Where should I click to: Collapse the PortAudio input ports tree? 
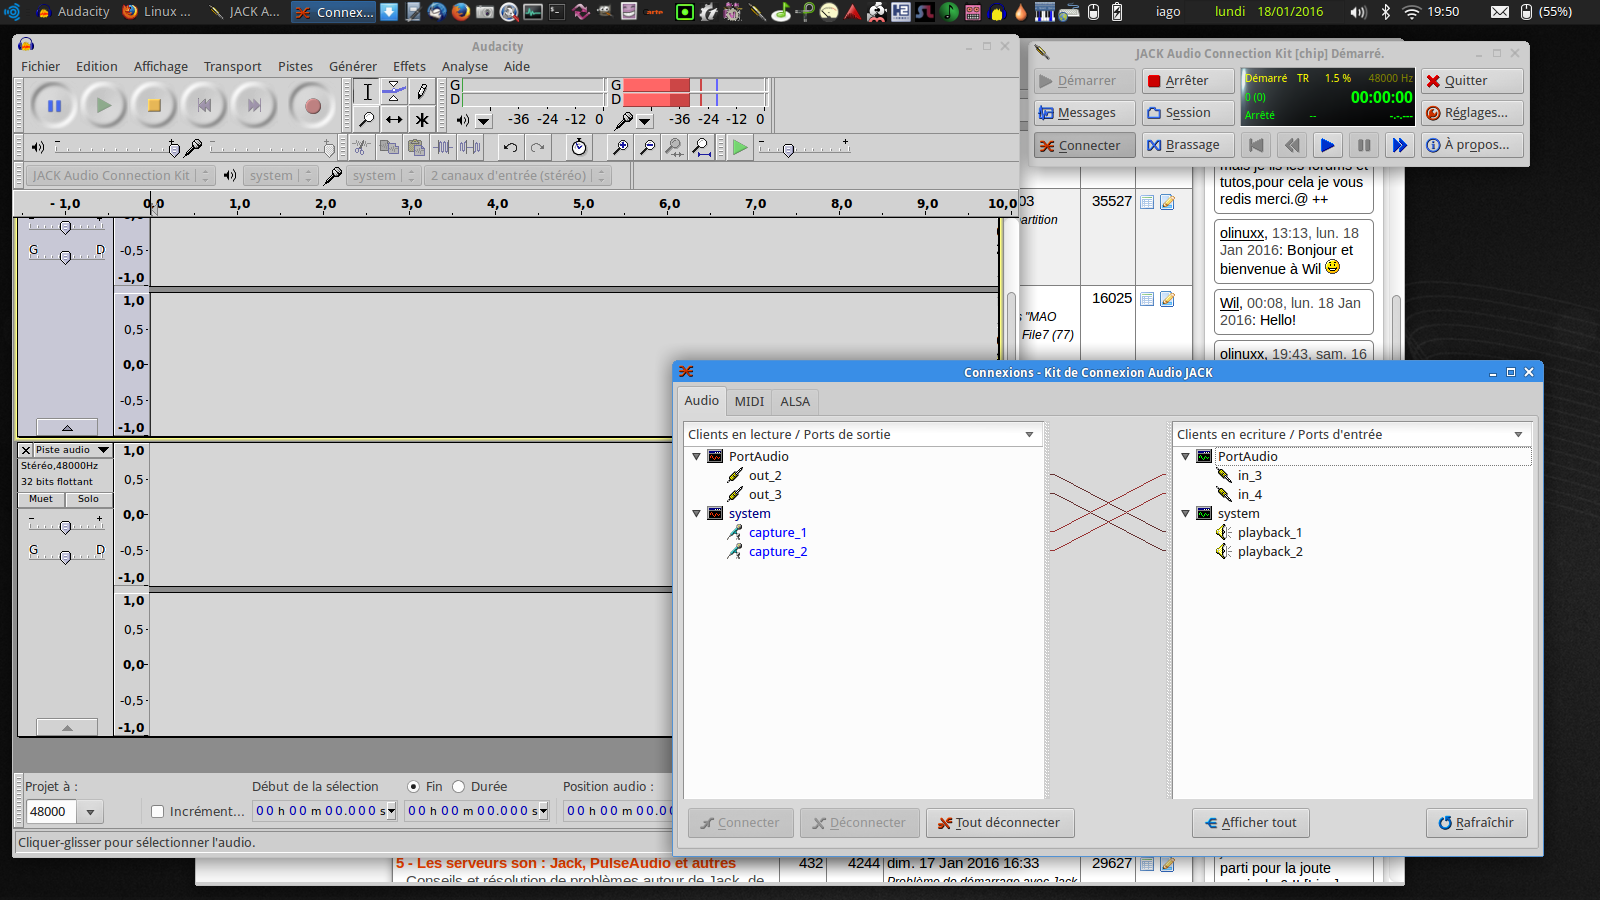[1185, 456]
